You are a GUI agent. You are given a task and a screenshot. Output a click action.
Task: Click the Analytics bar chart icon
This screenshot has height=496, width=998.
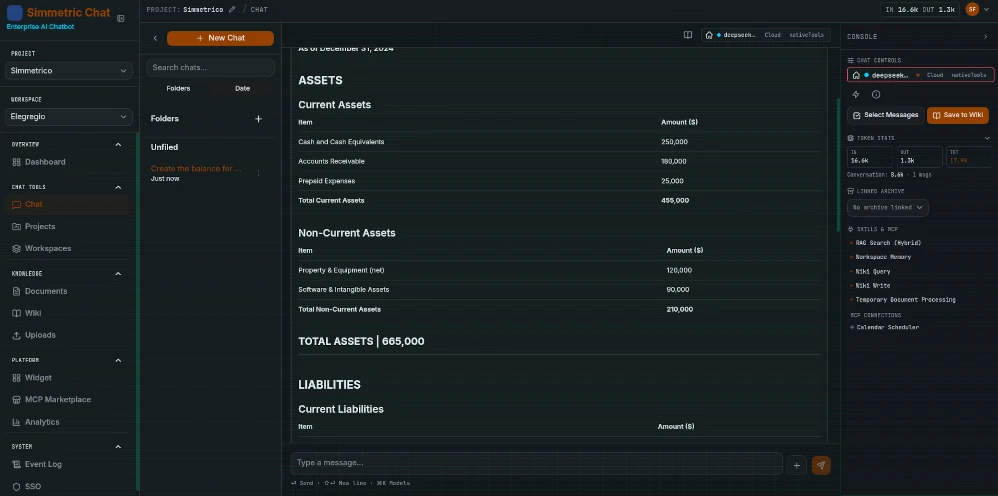click(x=17, y=422)
